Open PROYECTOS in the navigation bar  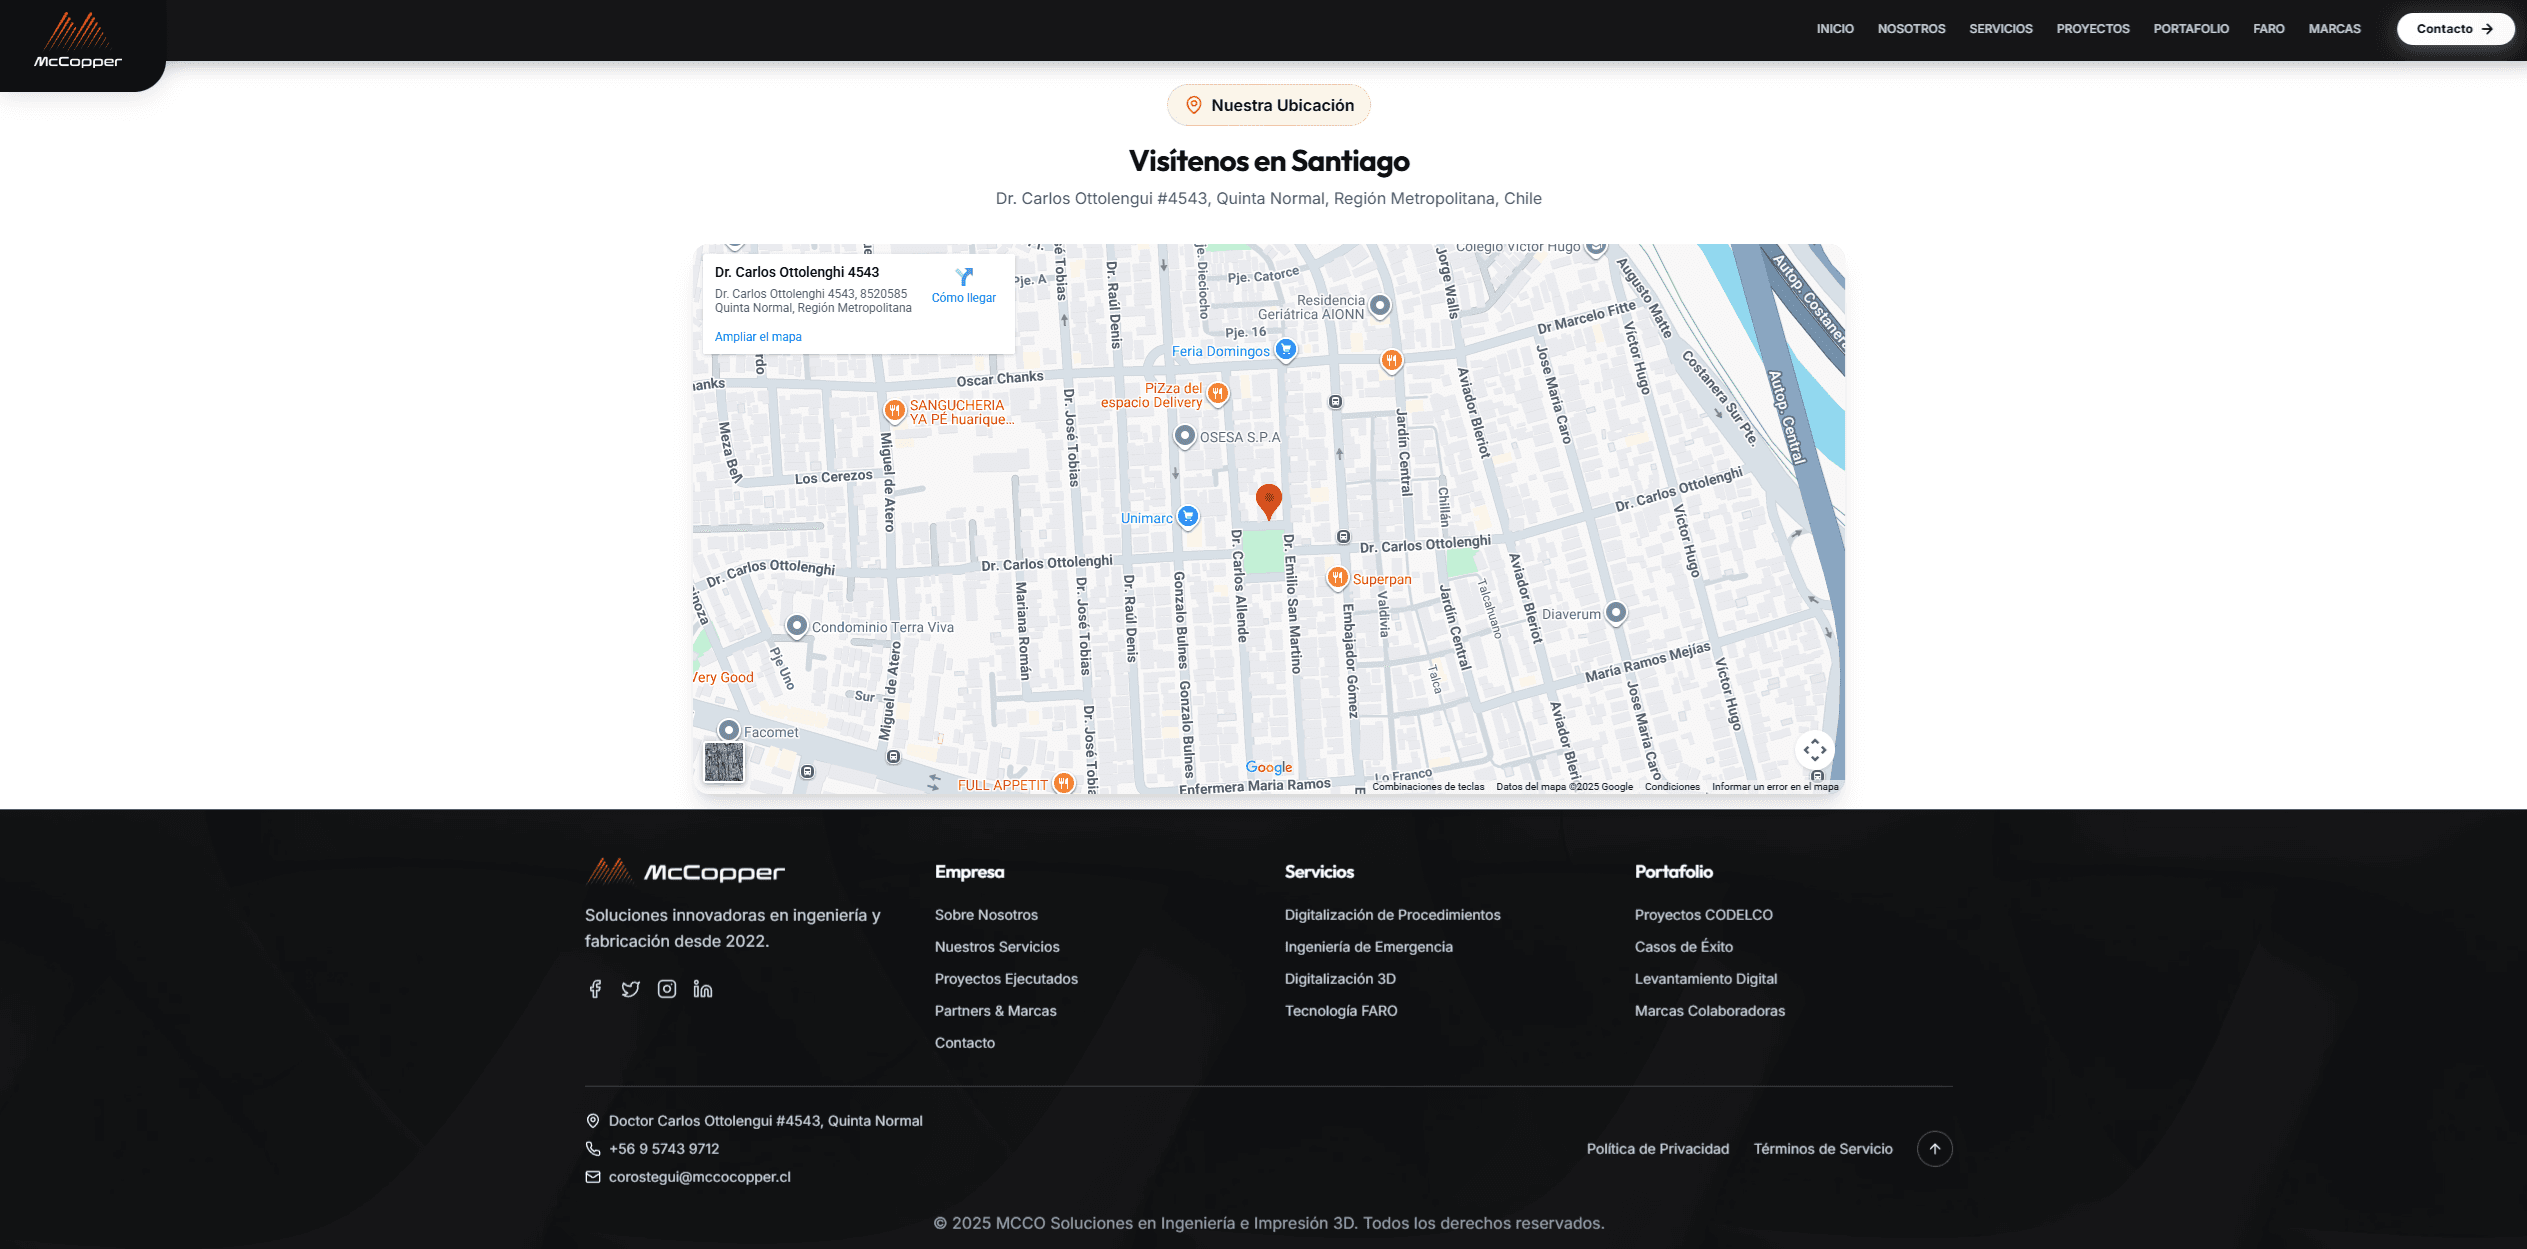click(2093, 29)
